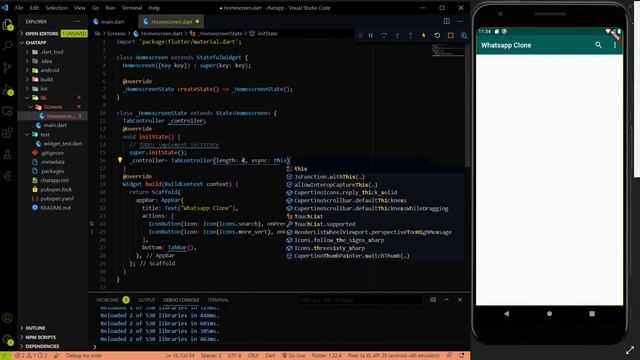Expand the Outline section
The height and width of the screenshot is (360, 640).
pyautogui.click(x=53, y=328)
